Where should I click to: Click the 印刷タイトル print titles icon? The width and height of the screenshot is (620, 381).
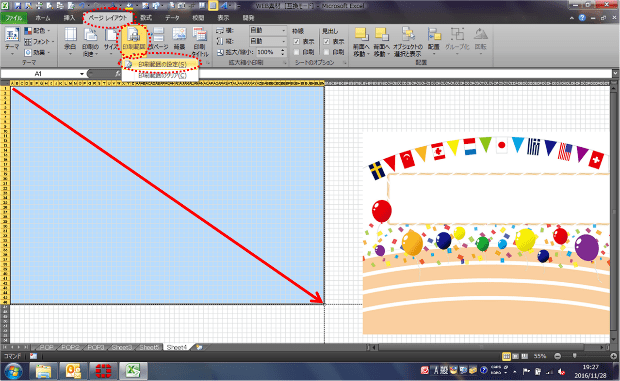200,42
